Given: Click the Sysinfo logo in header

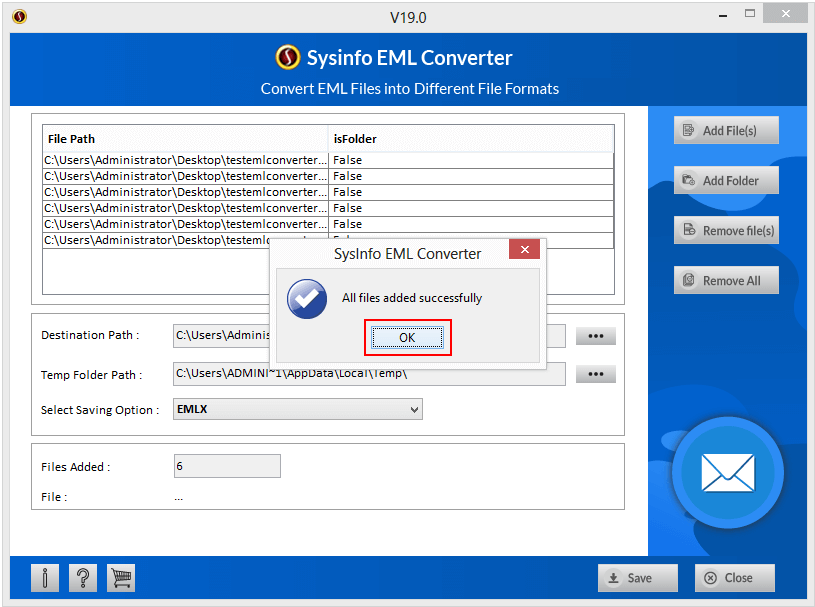Looking at the screenshot, I should click(x=288, y=58).
